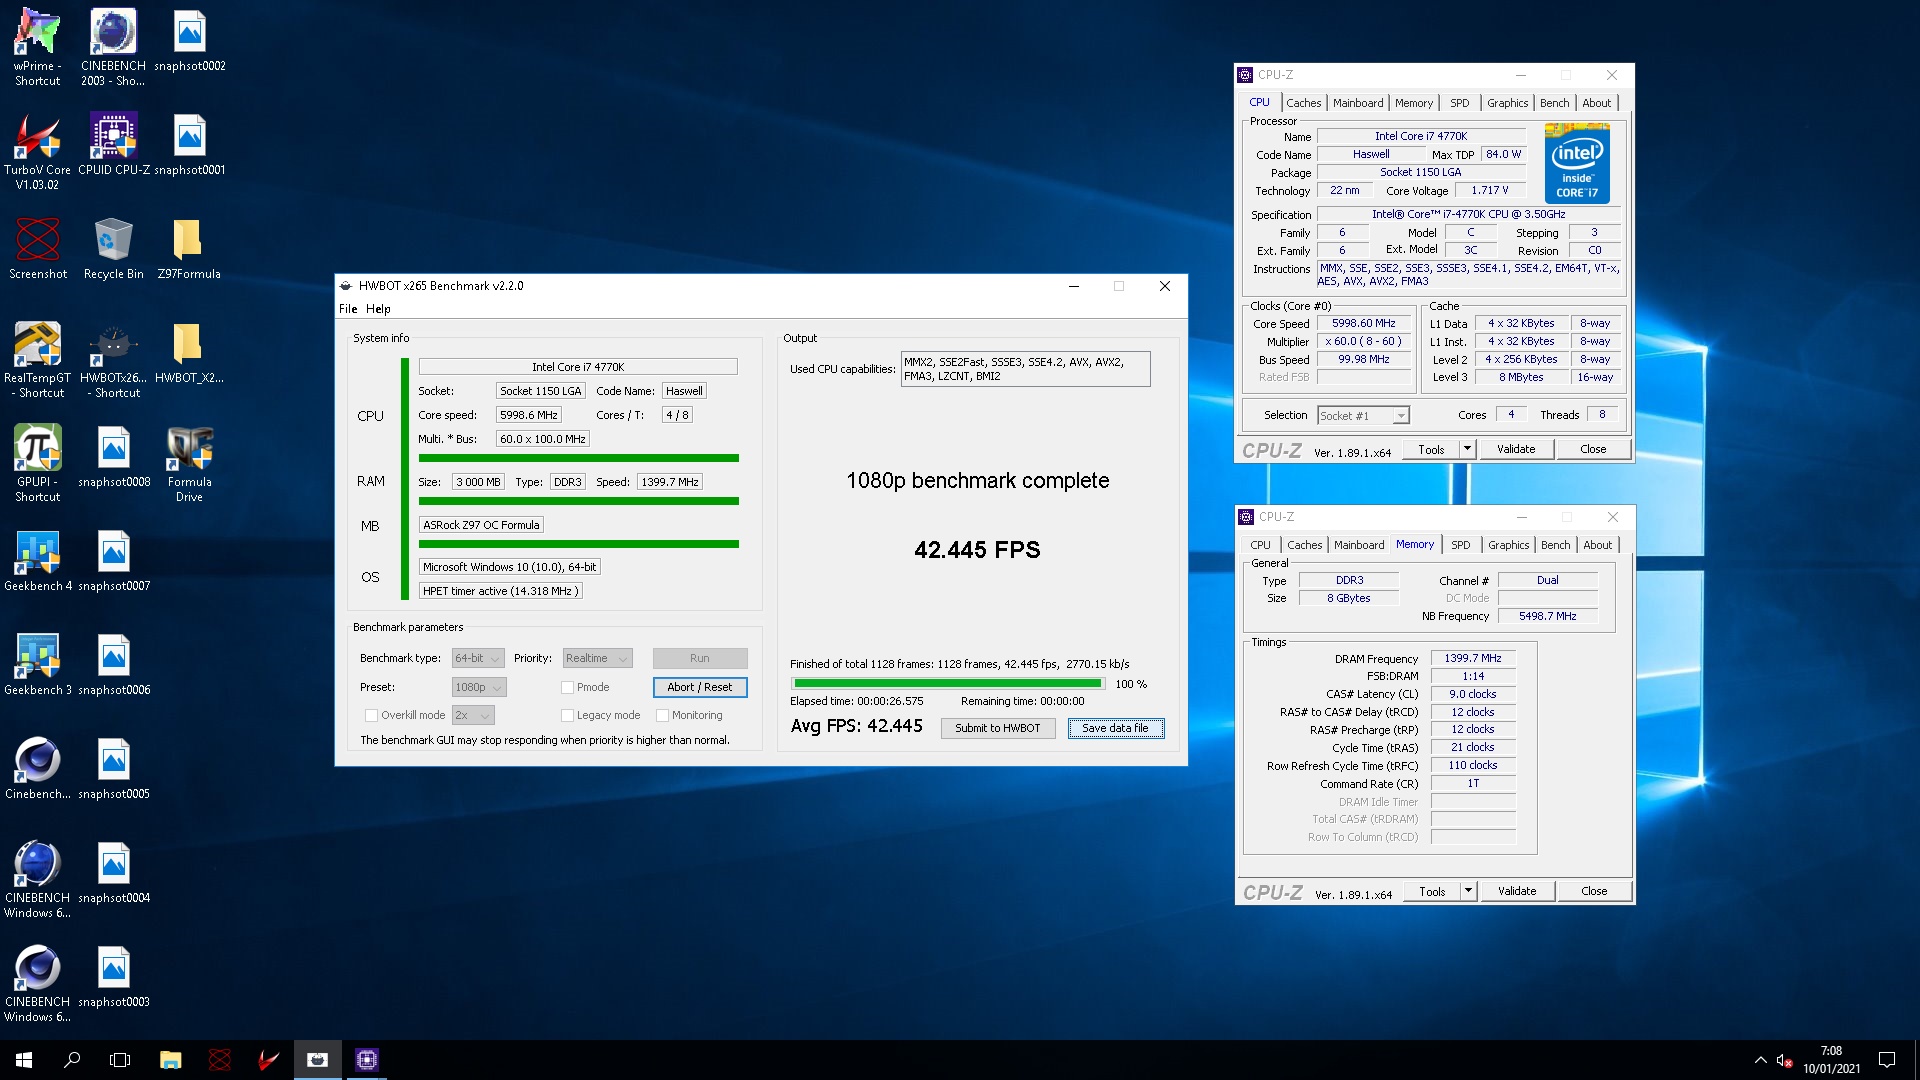
Task: Enable the Monitoring checkbox
Action: [662, 715]
